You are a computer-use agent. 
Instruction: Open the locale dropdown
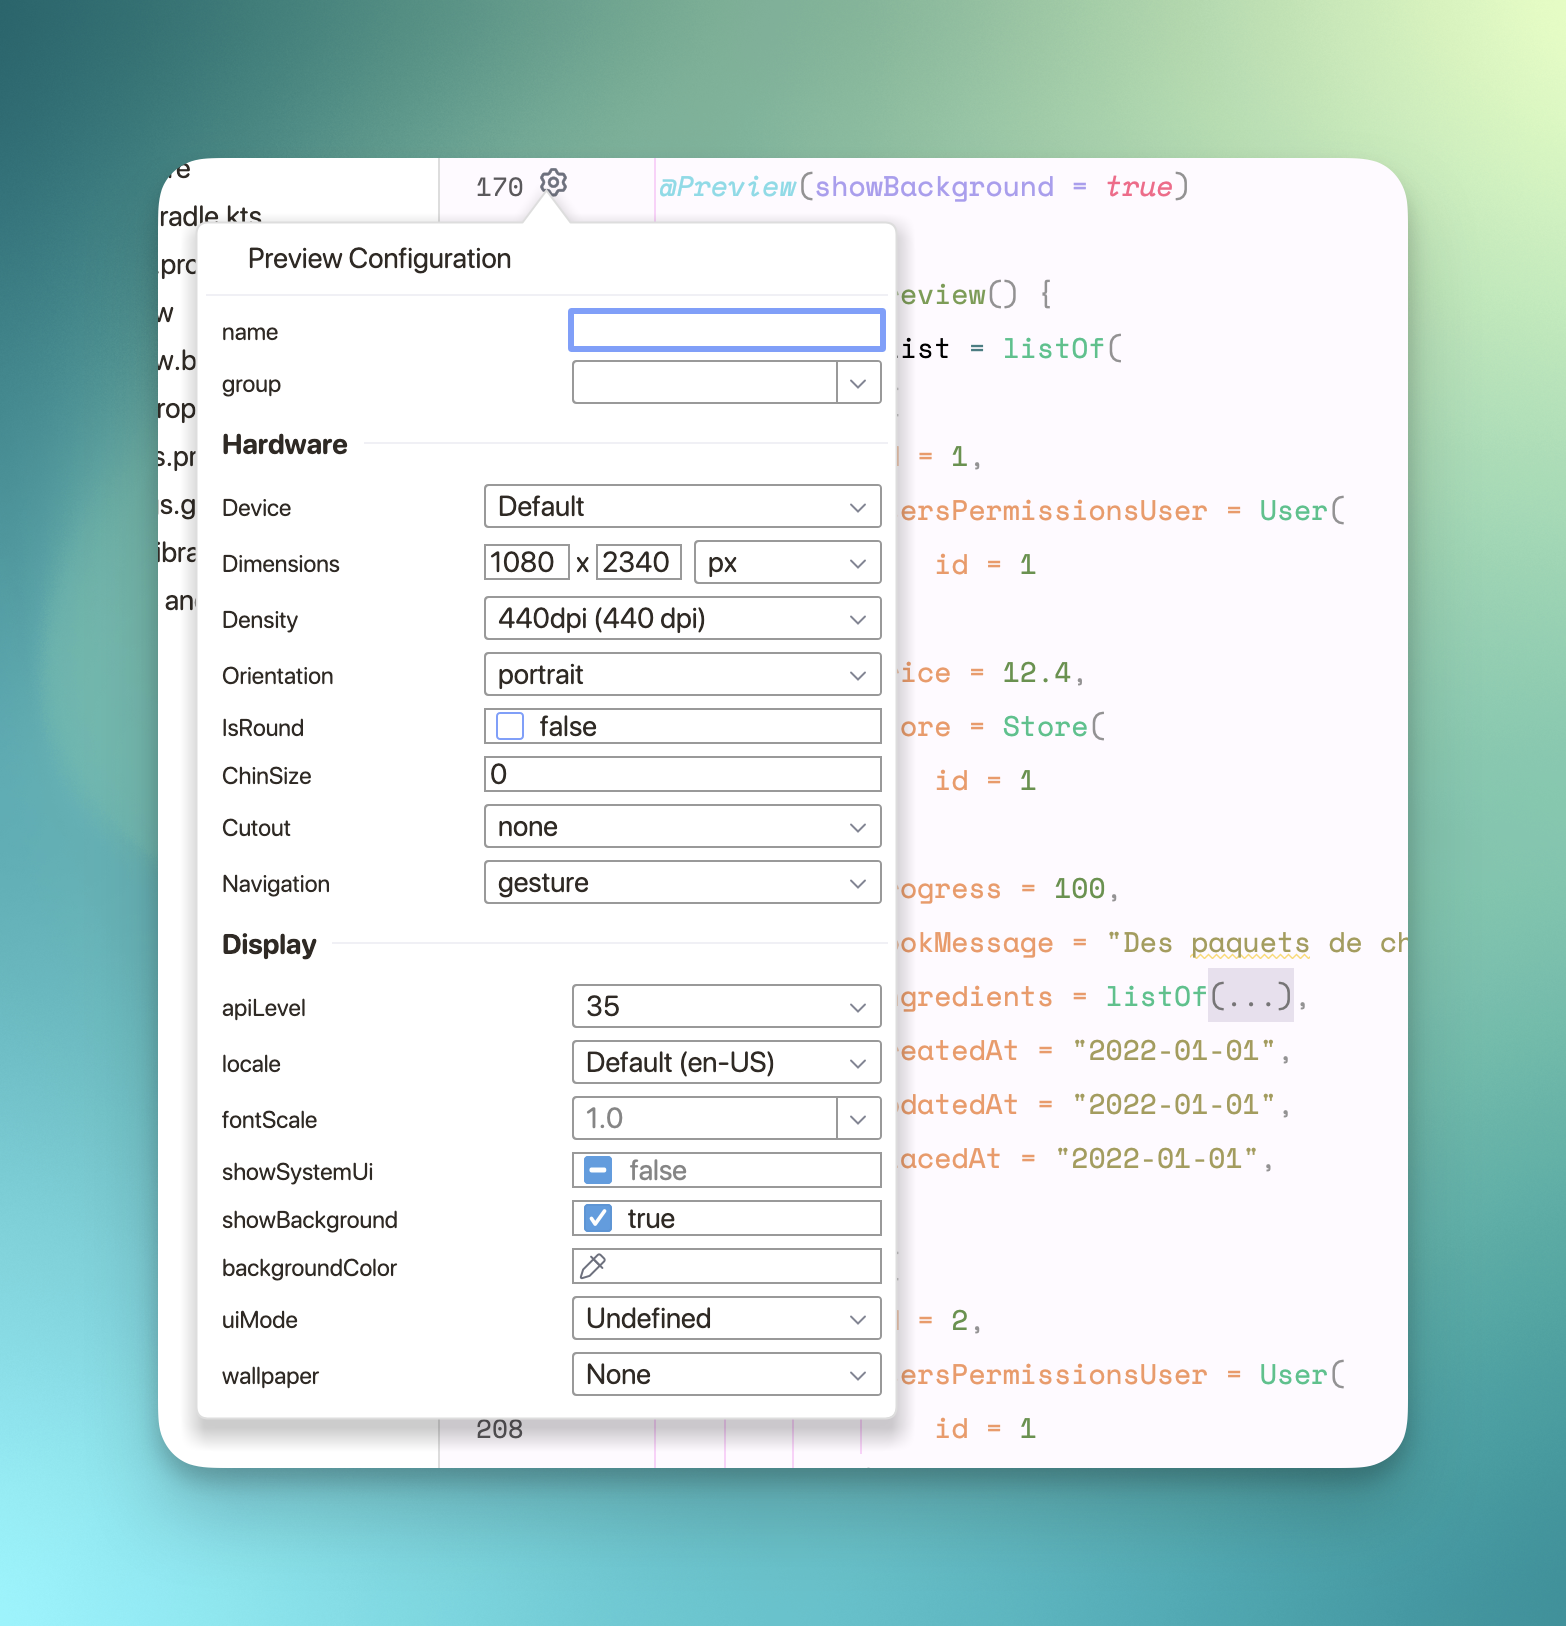click(x=725, y=1062)
